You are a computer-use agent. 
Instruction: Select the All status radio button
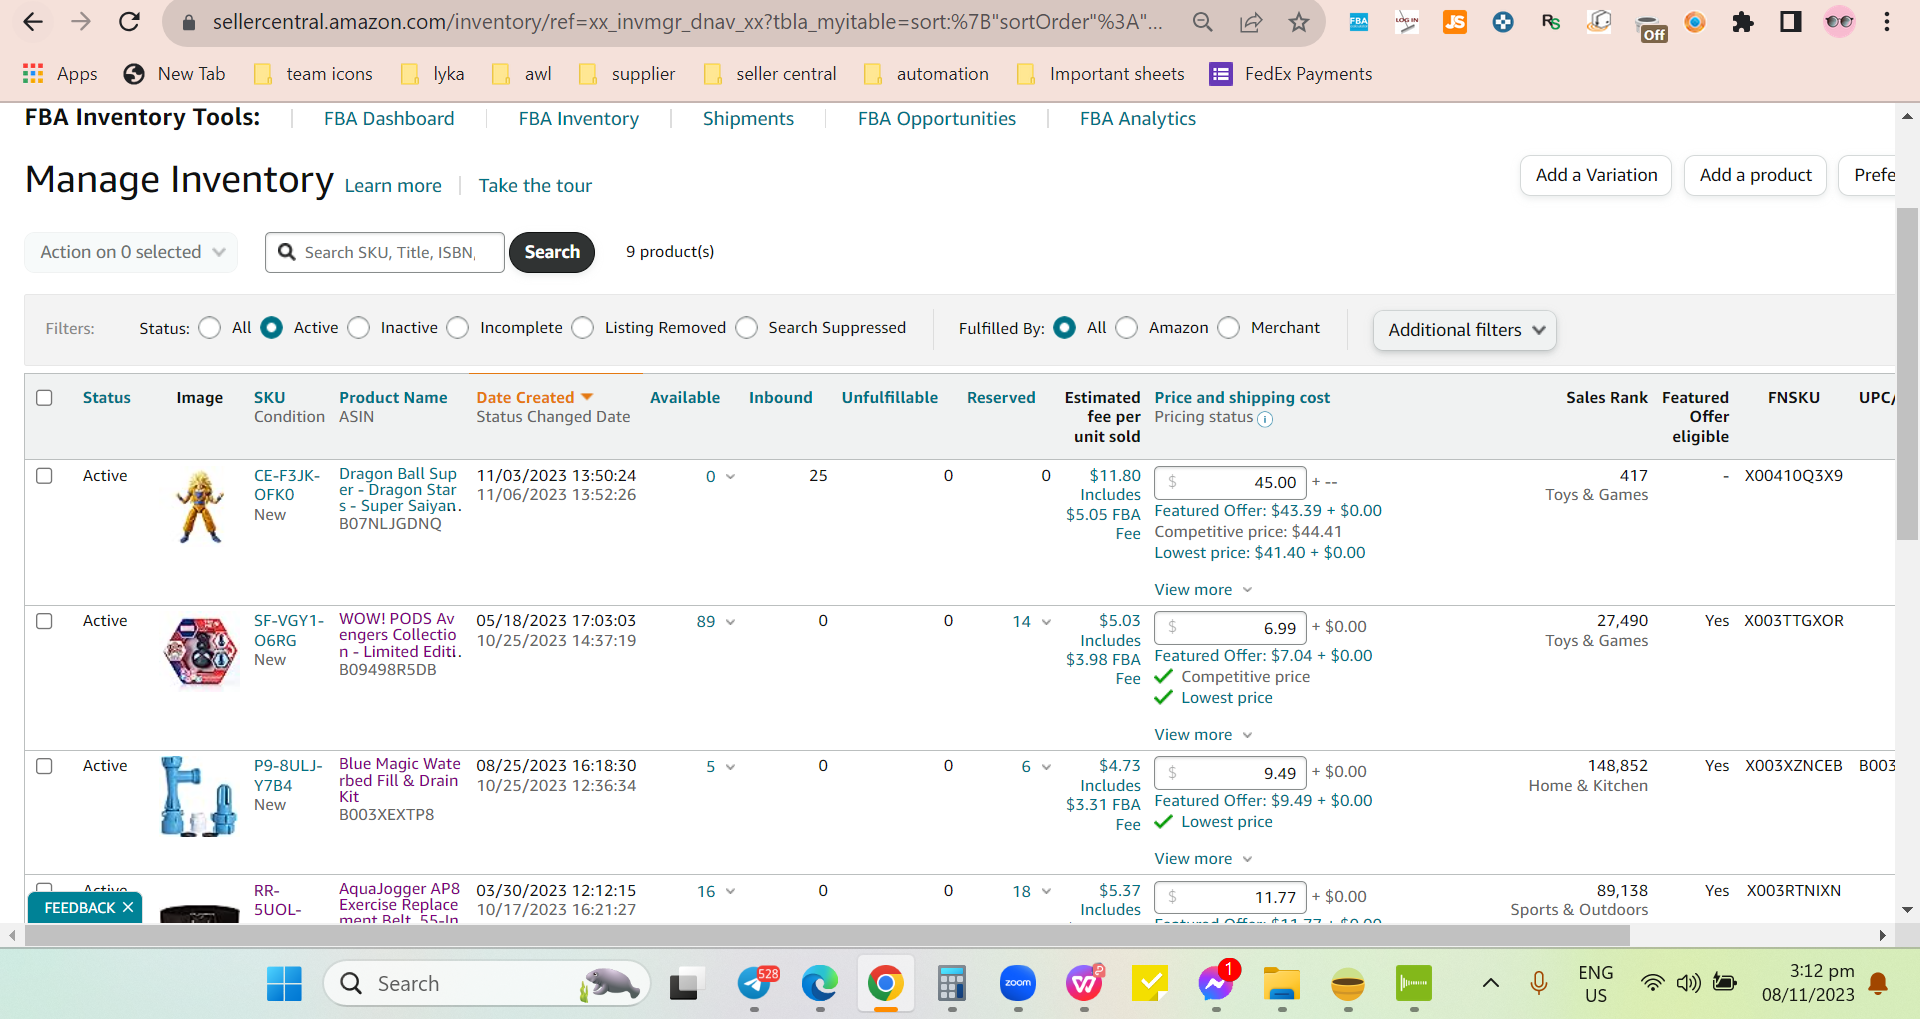click(x=210, y=328)
